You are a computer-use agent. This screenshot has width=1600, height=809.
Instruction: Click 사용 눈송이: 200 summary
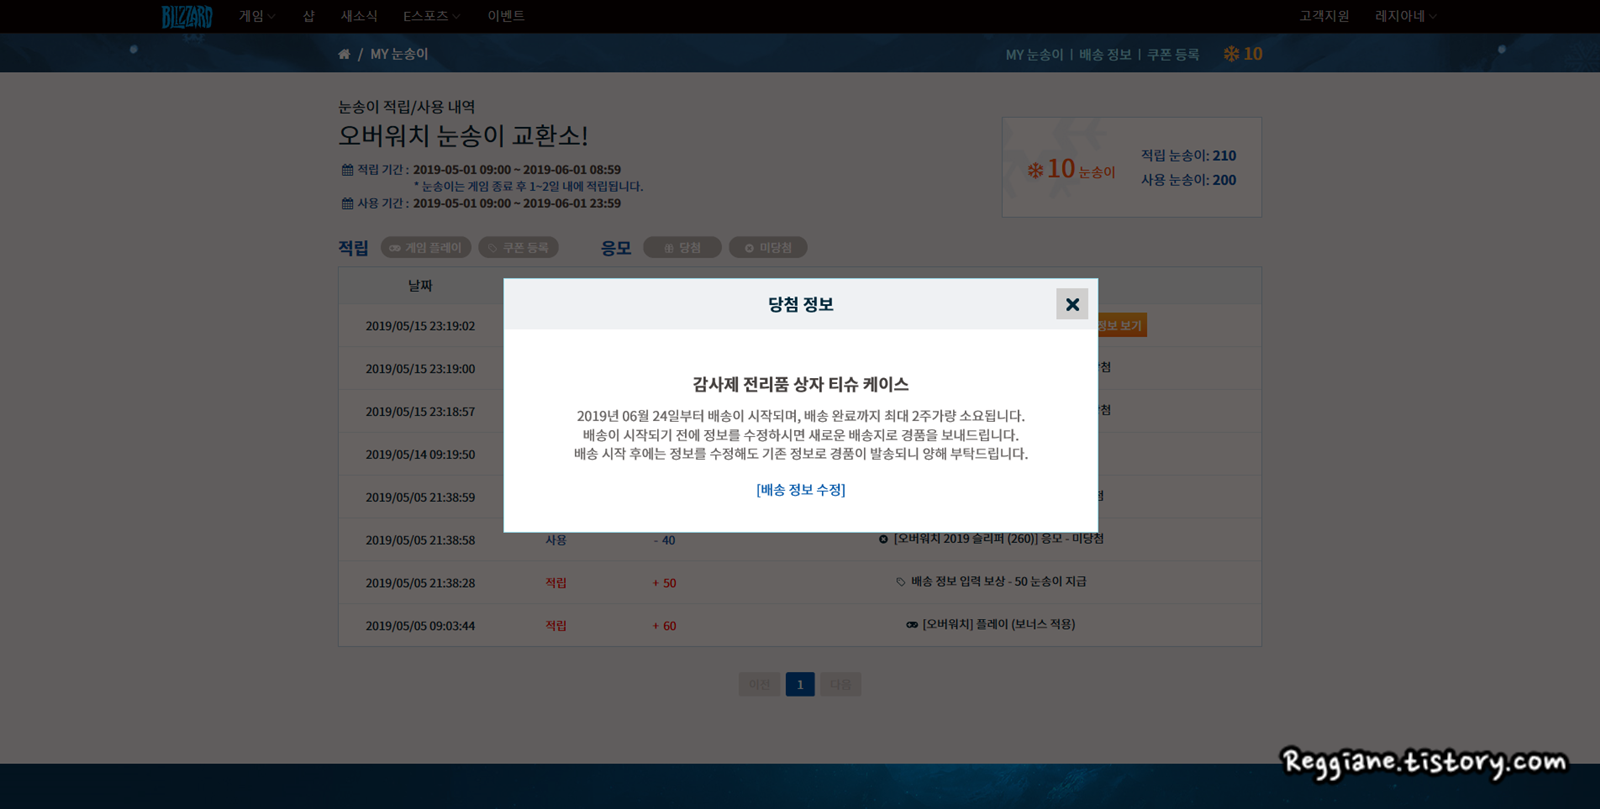[1188, 180]
